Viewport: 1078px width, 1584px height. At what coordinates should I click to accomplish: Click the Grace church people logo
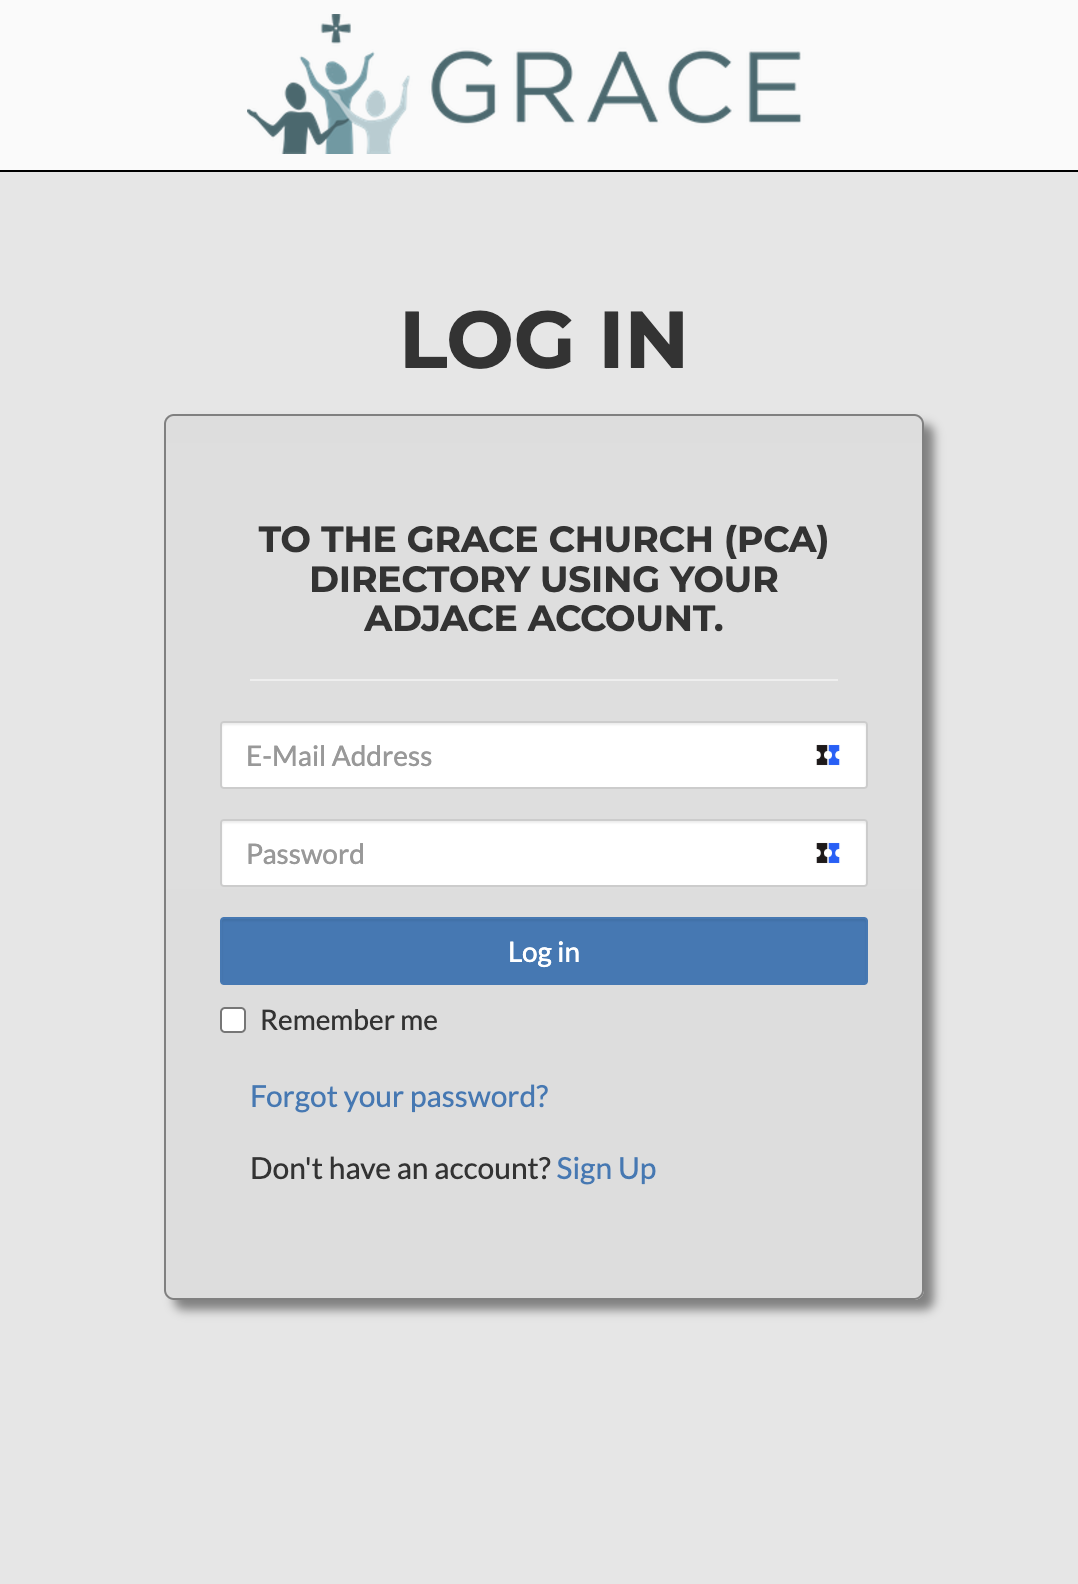tap(329, 85)
